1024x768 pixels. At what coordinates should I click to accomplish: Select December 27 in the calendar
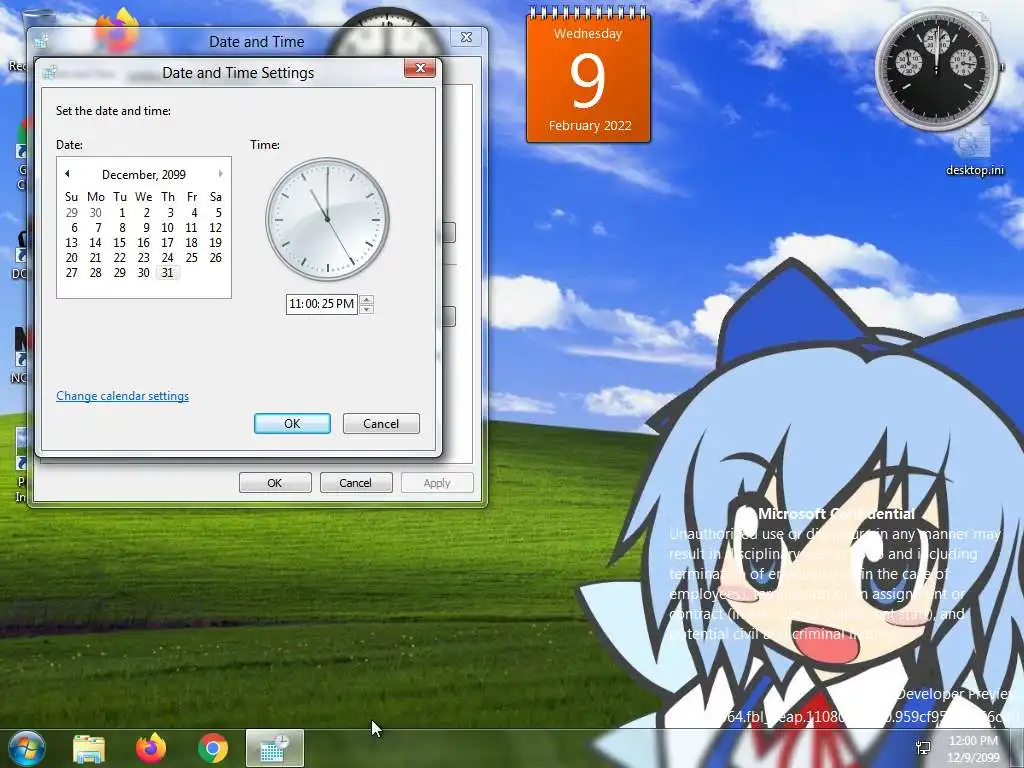[72, 273]
